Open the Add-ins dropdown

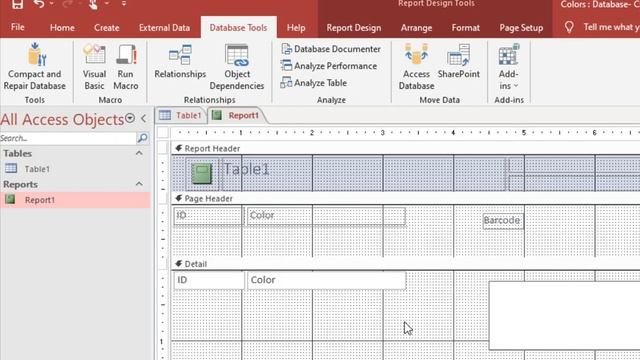(509, 67)
